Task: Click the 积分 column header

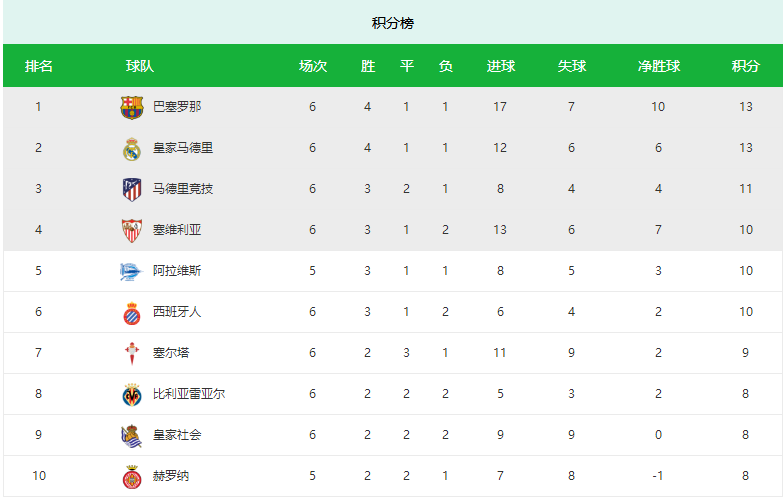Action: point(746,66)
